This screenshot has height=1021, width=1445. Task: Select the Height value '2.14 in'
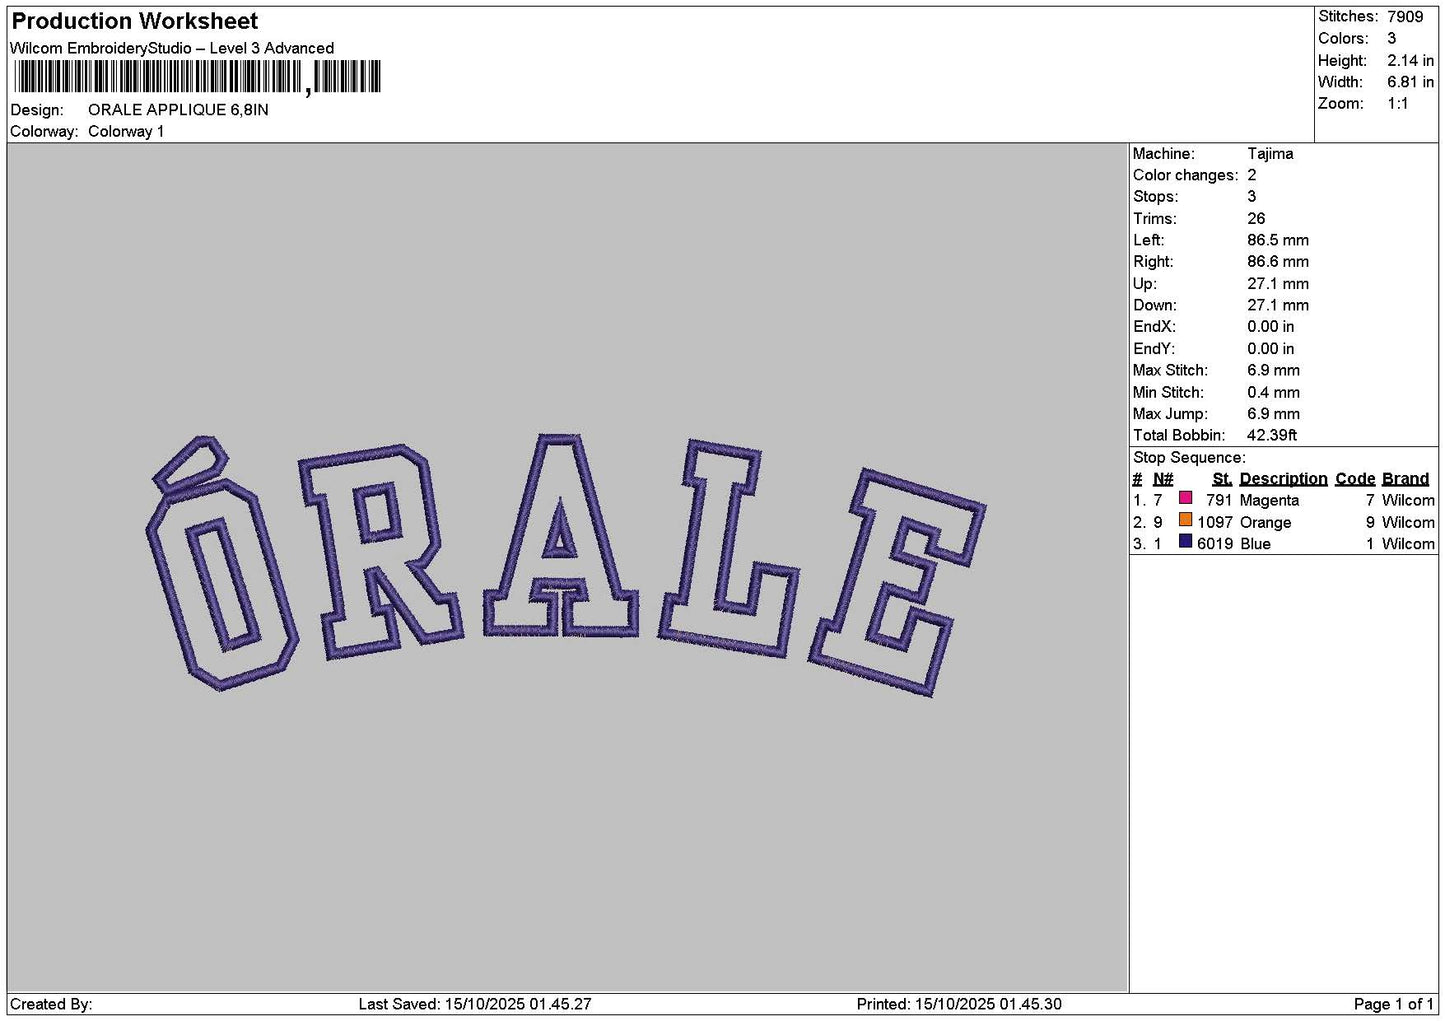[1410, 61]
